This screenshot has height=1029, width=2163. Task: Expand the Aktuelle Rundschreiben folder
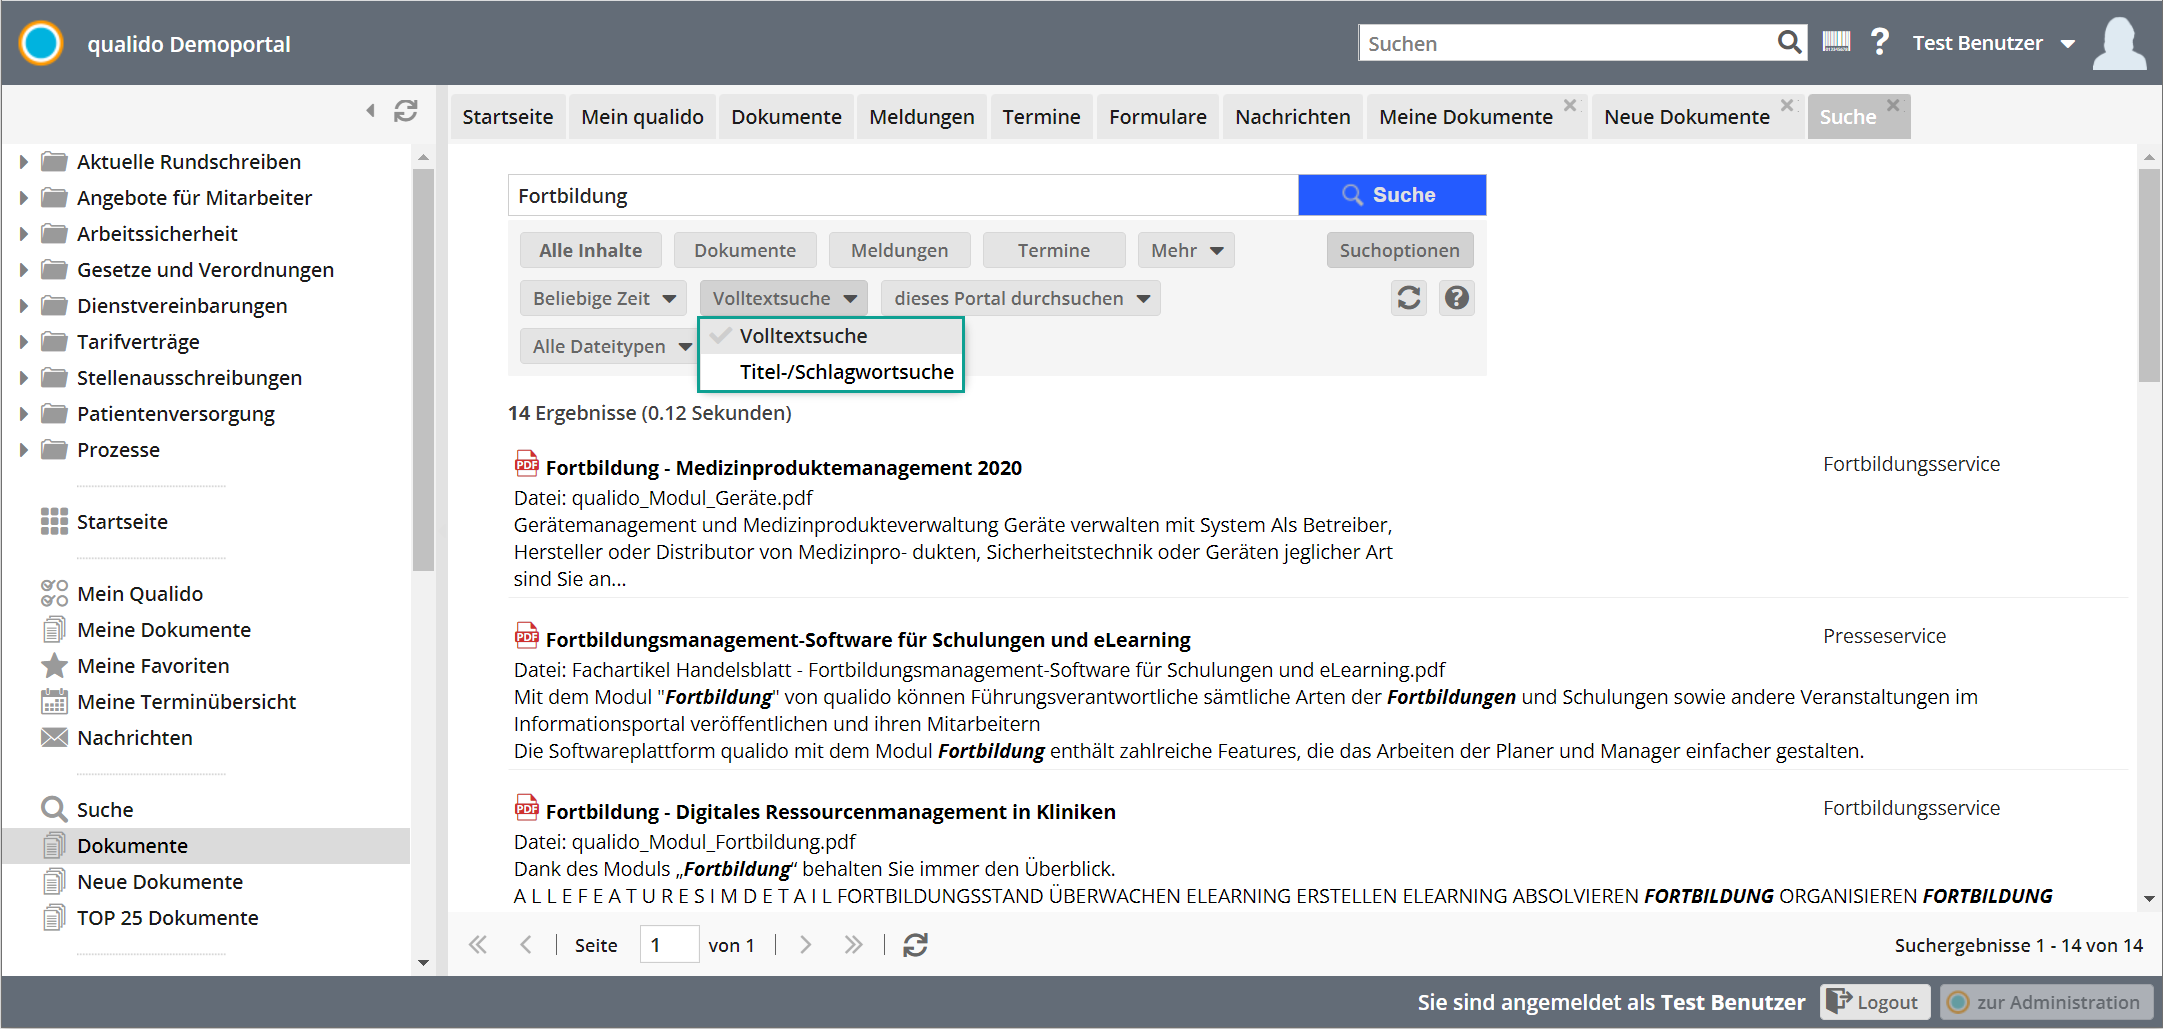pos(23,162)
